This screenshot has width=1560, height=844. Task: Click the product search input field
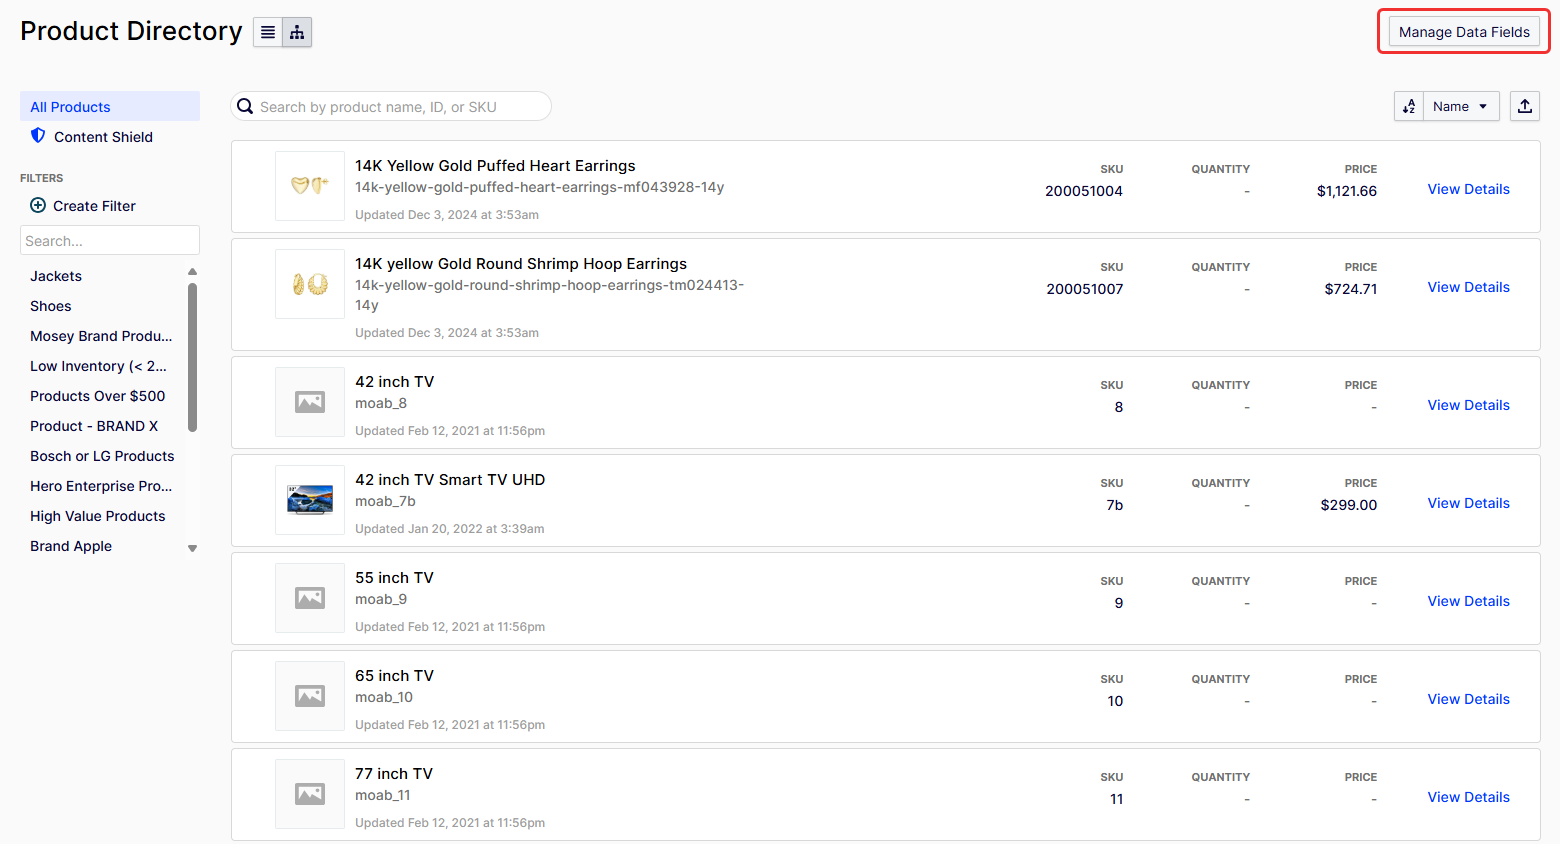pos(391,106)
